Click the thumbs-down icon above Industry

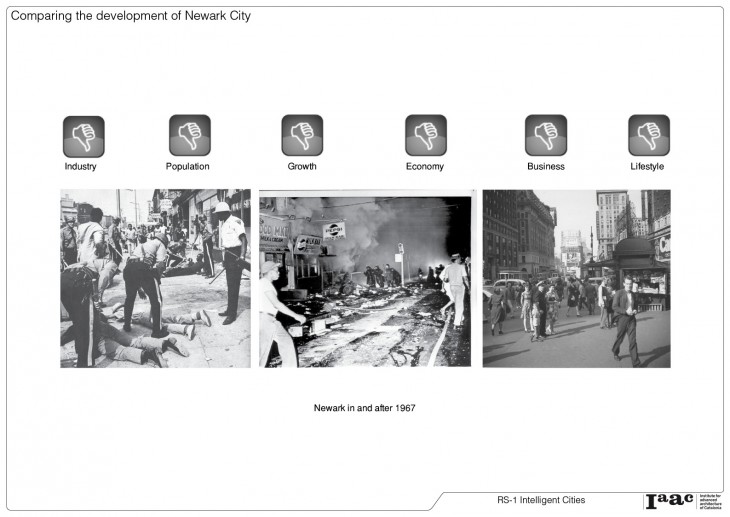[83, 135]
